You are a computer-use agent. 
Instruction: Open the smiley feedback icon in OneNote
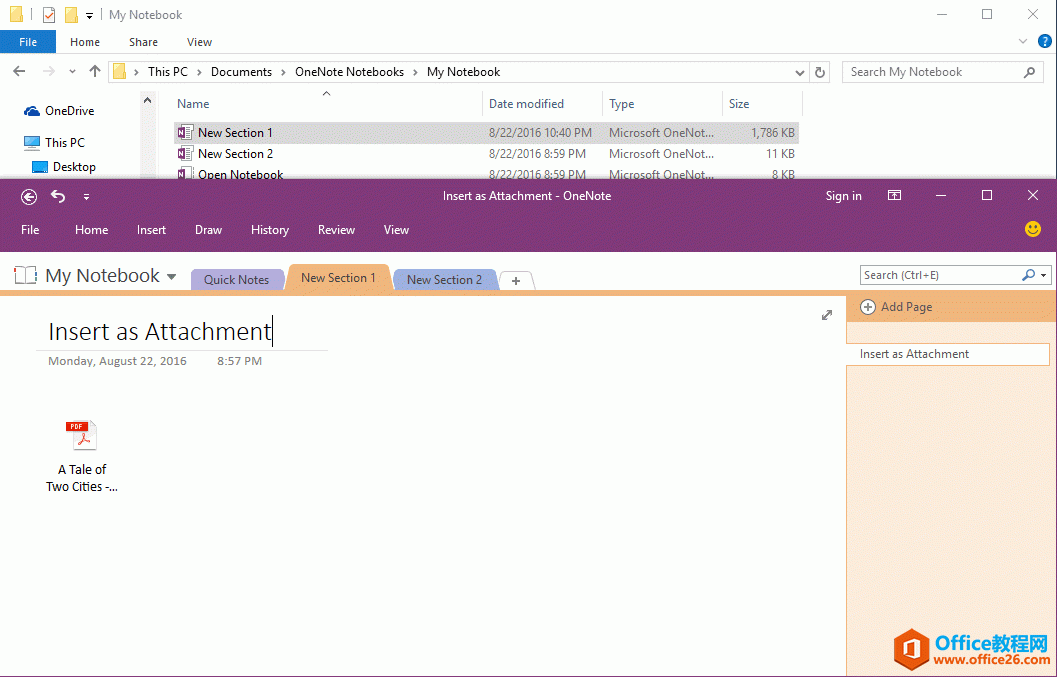coord(1032,229)
